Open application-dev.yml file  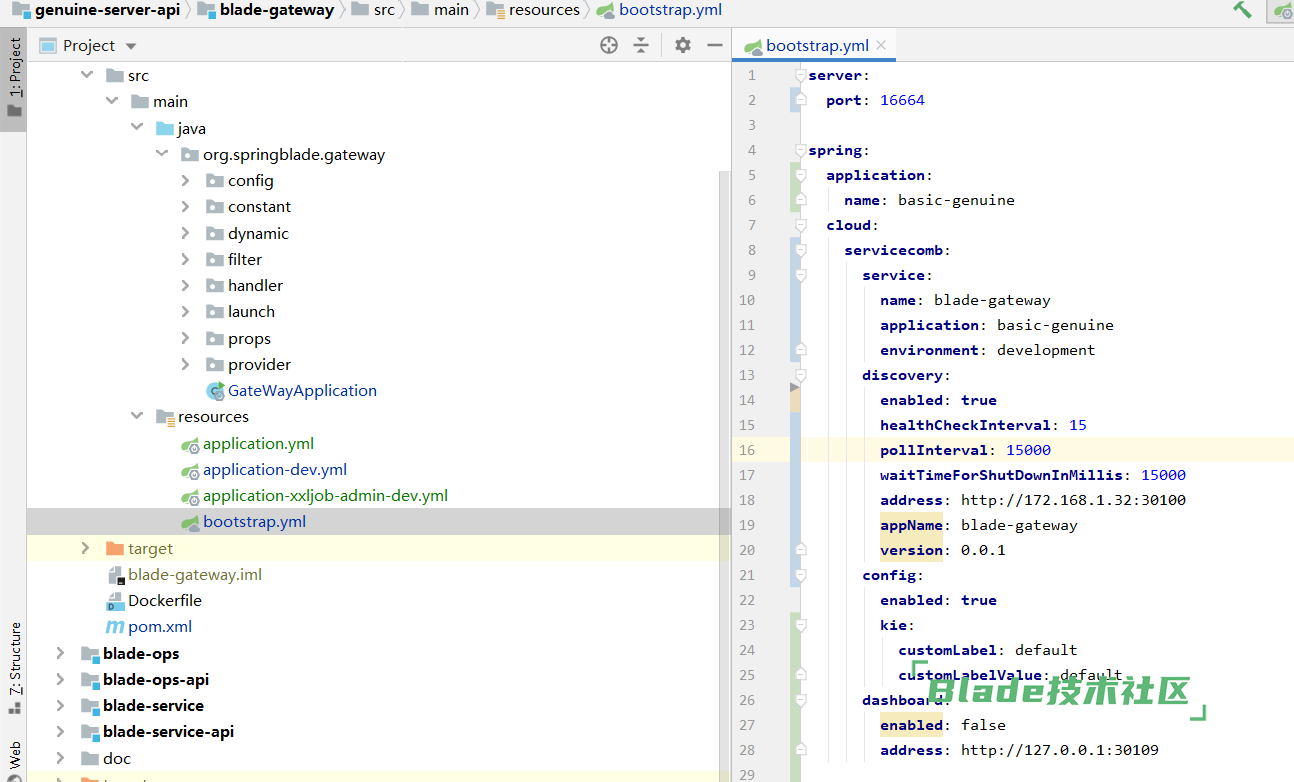pos(275,469)
